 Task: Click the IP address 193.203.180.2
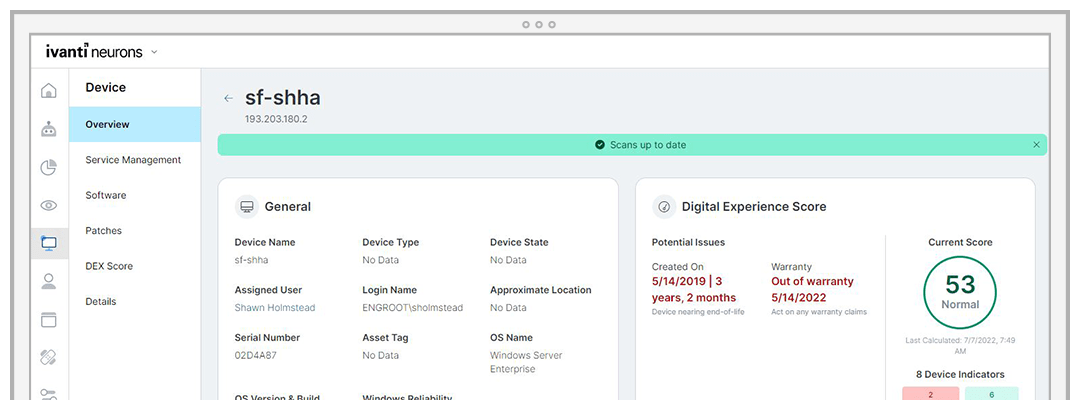click(276, 119)
